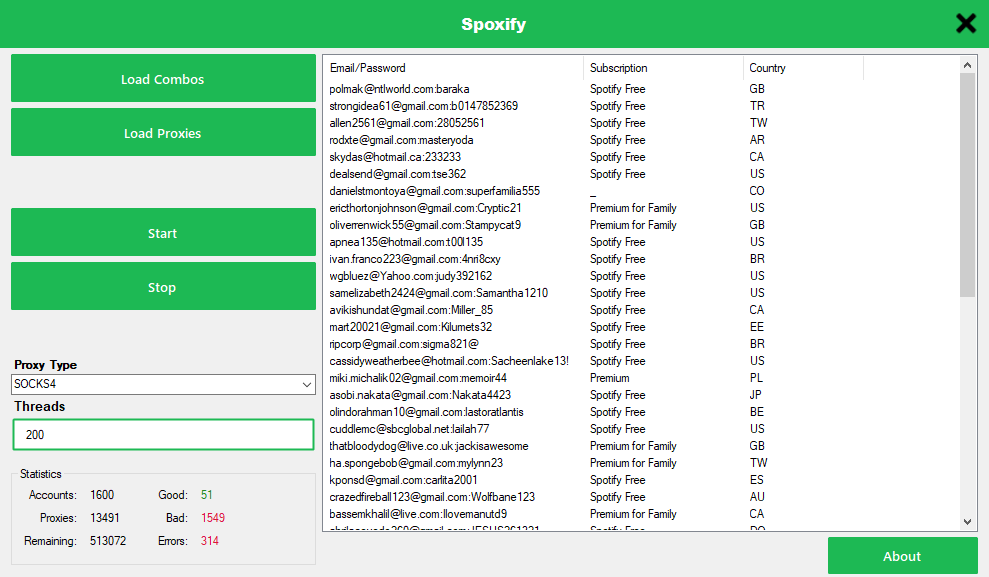
Task: Click the Country cell reading AR
Action: pos(757,140)
